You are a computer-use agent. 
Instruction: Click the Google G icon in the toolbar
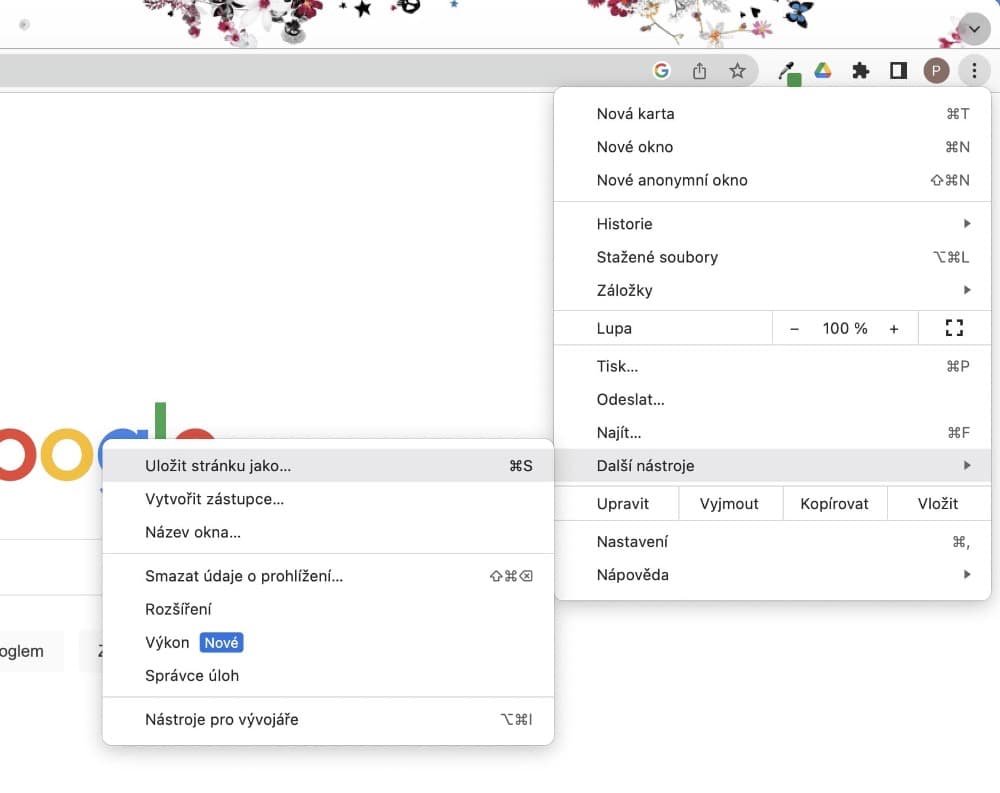pyautogui.click(x=661, y=70)
